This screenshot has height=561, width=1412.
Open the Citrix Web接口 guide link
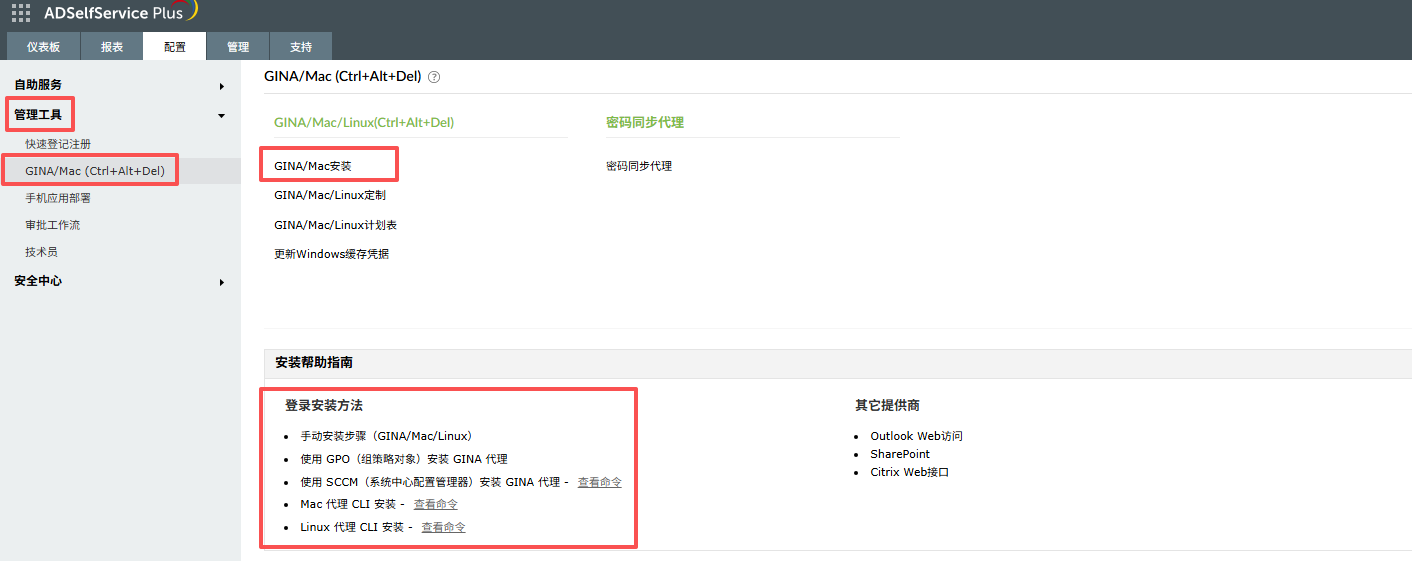coord(909,472)
